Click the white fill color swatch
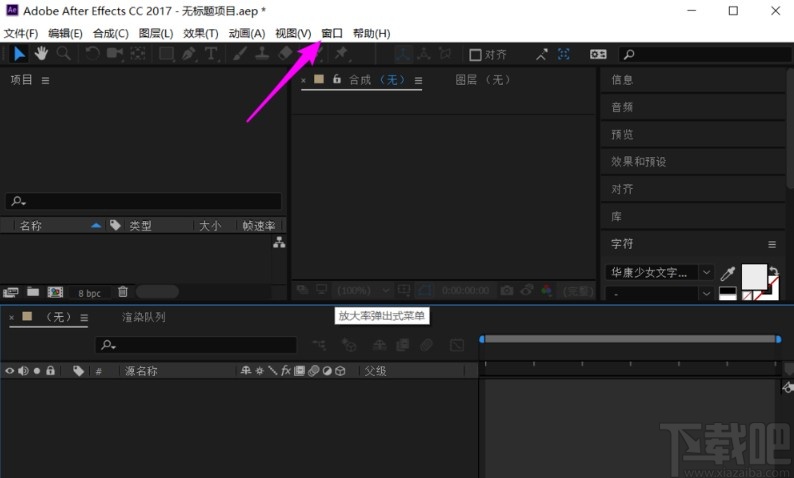This screenshot has width=794, height=478. (754, 276)
